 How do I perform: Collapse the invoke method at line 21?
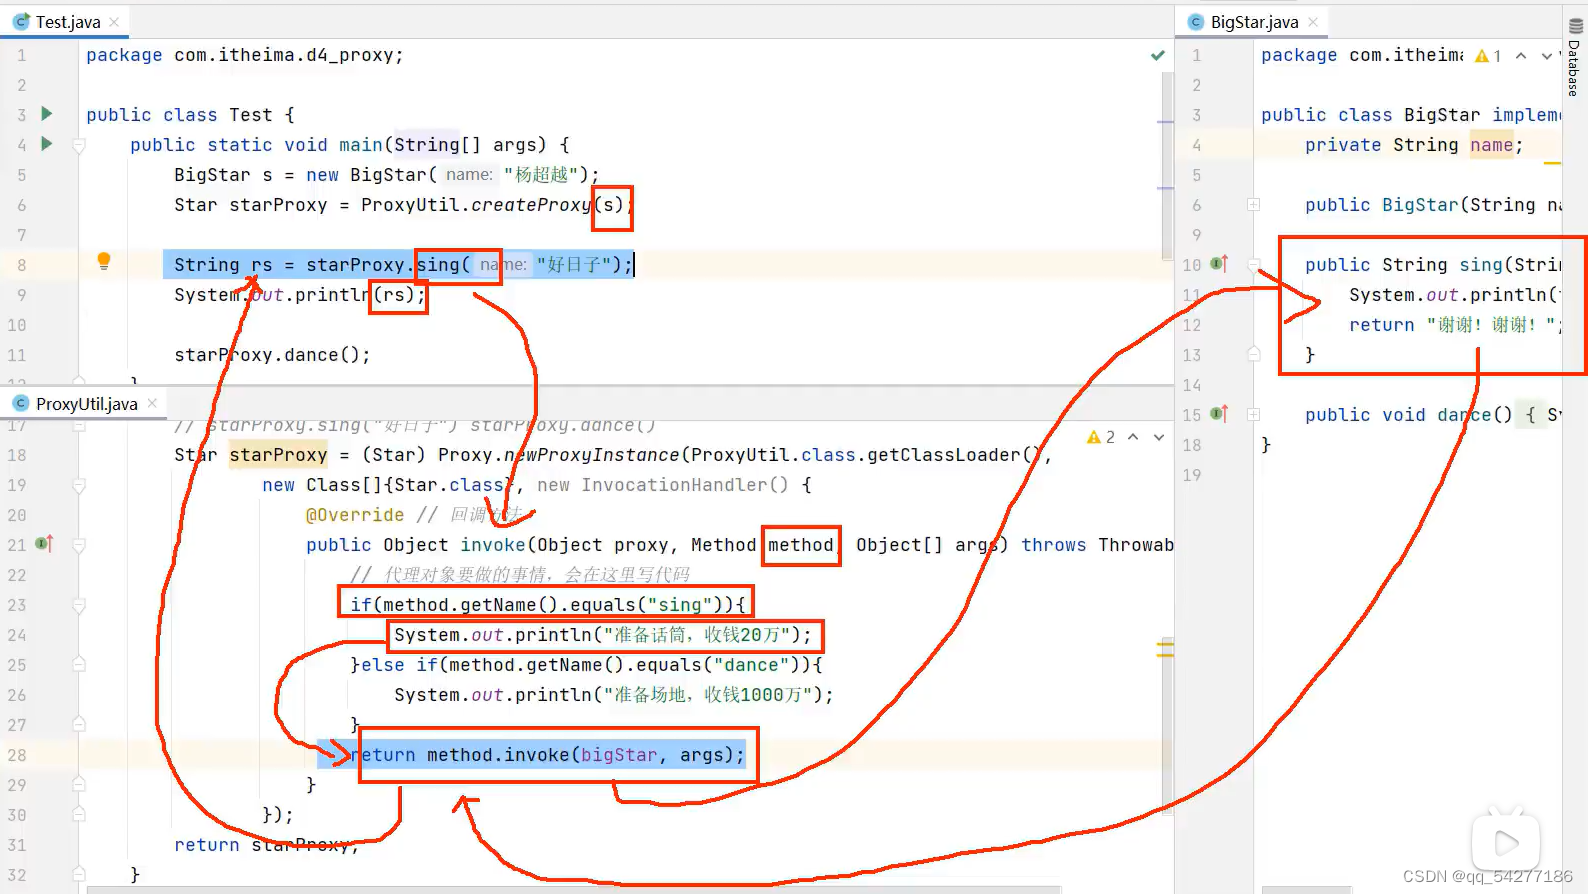(x=79, y=545)
